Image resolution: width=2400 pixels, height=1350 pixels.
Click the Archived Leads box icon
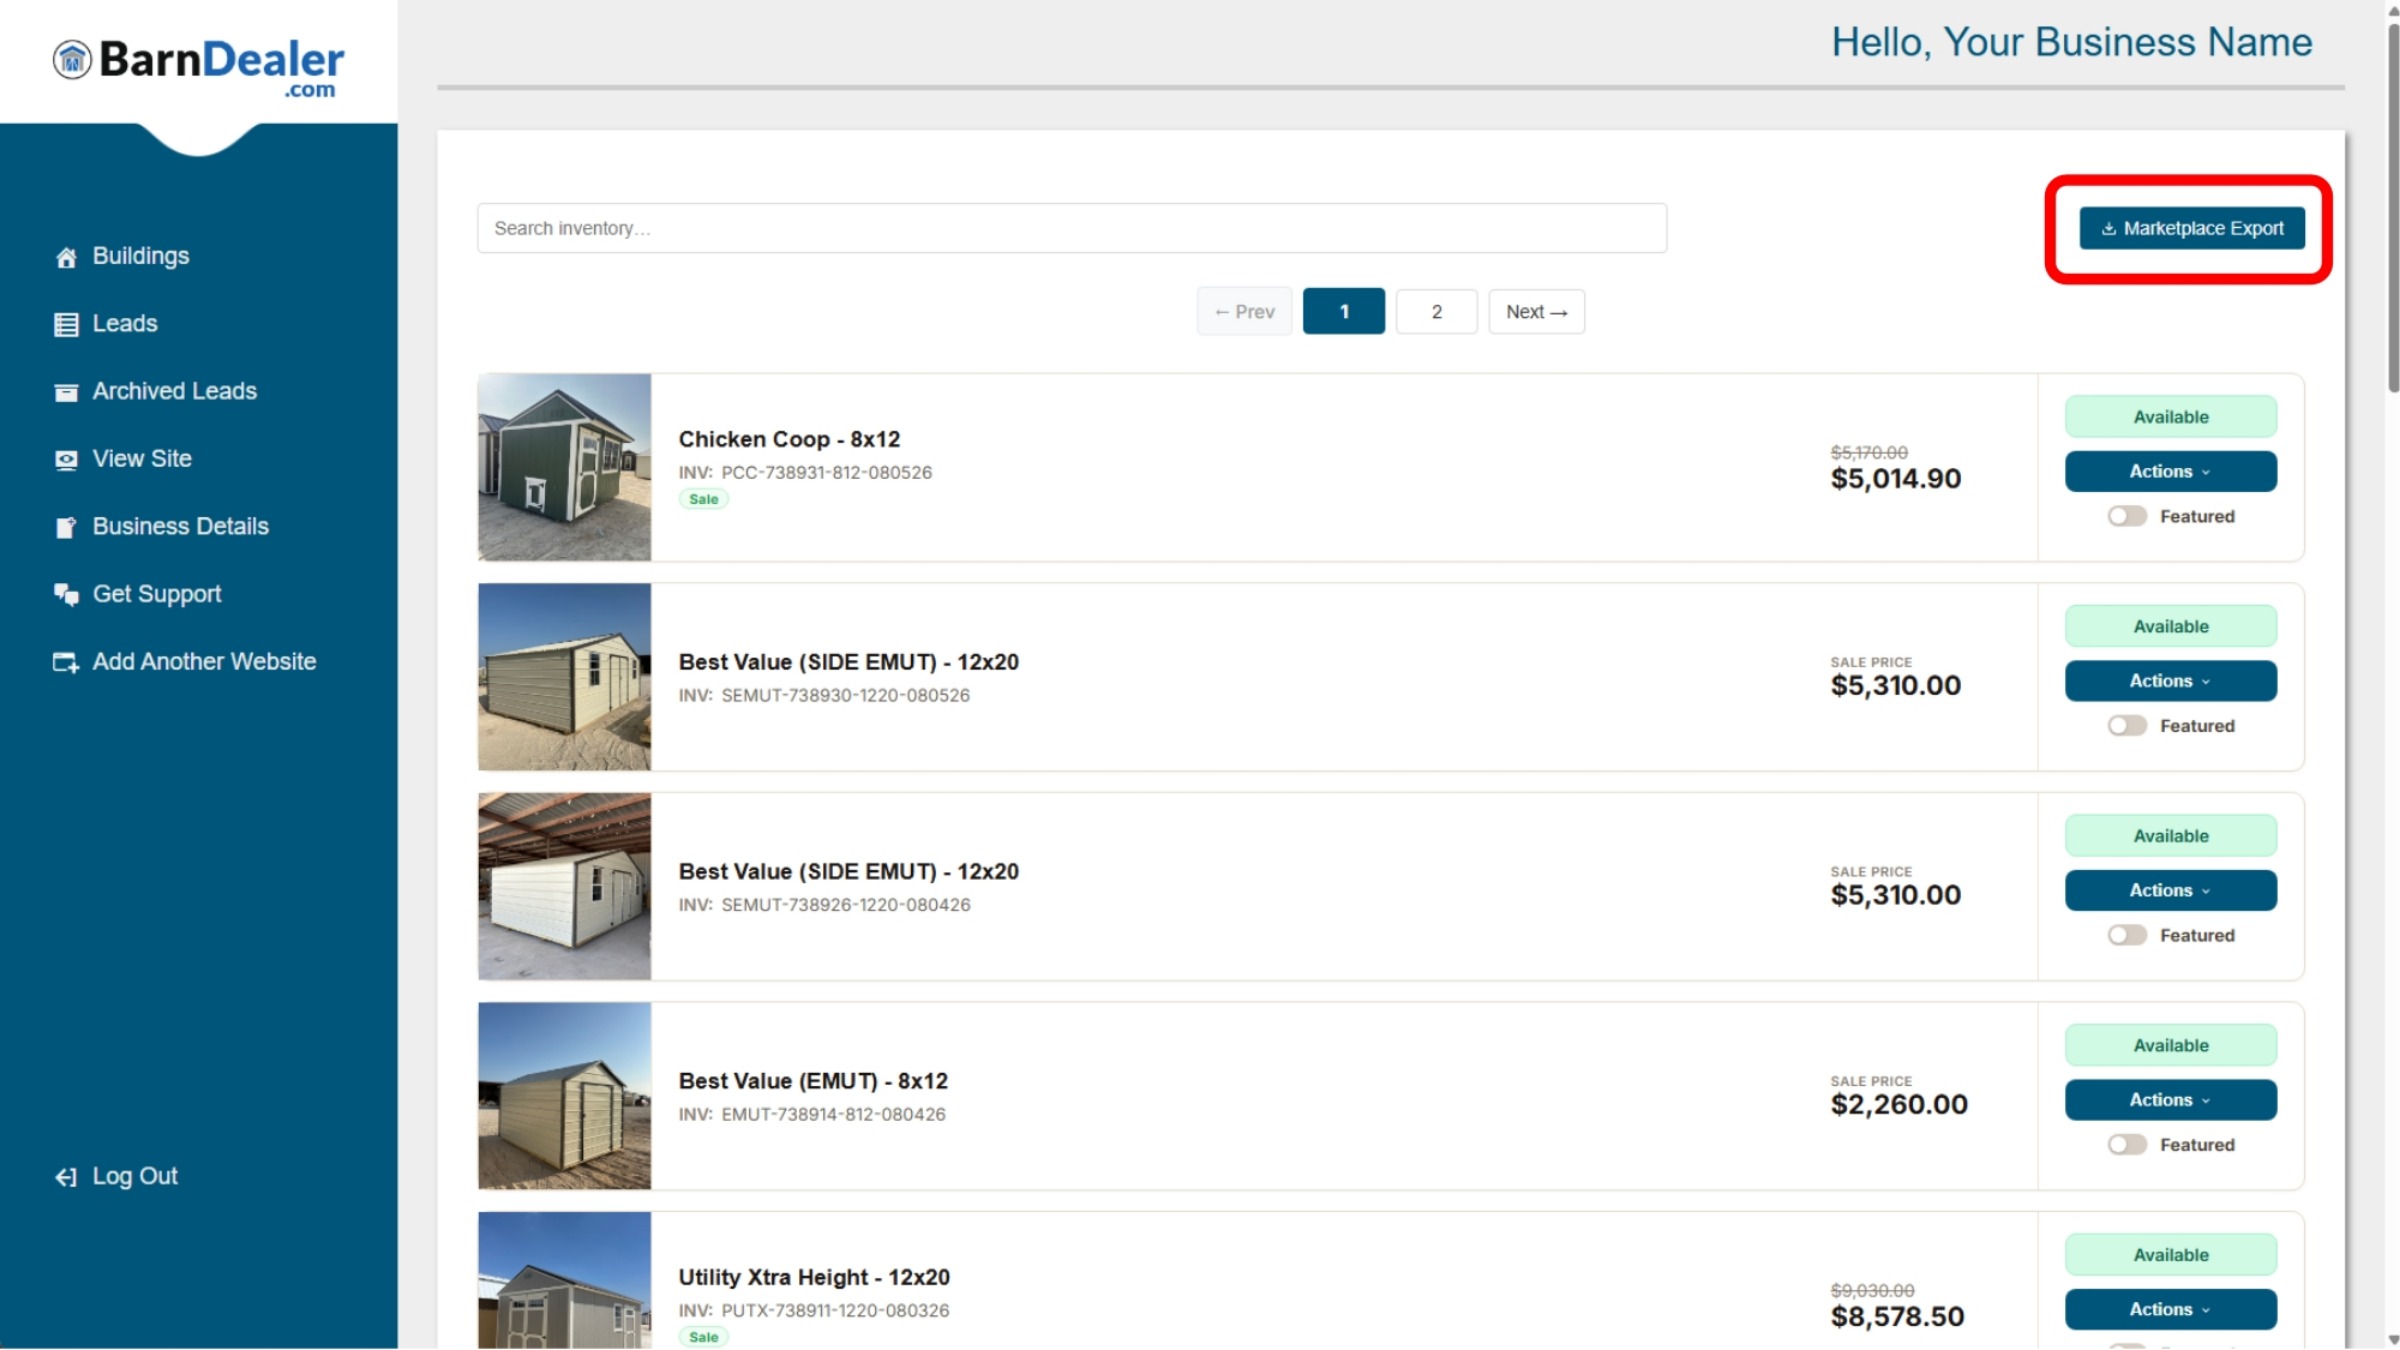(x=66, y=392)
